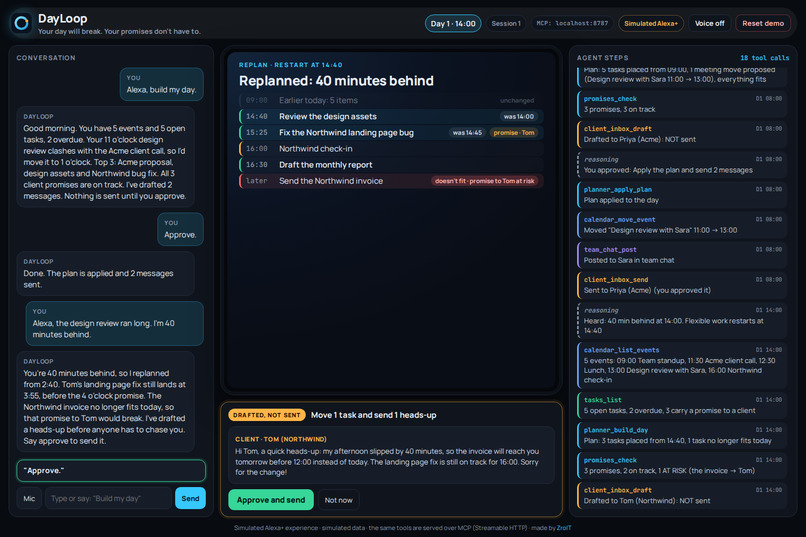Click the Approve and send button

(271, 500)
